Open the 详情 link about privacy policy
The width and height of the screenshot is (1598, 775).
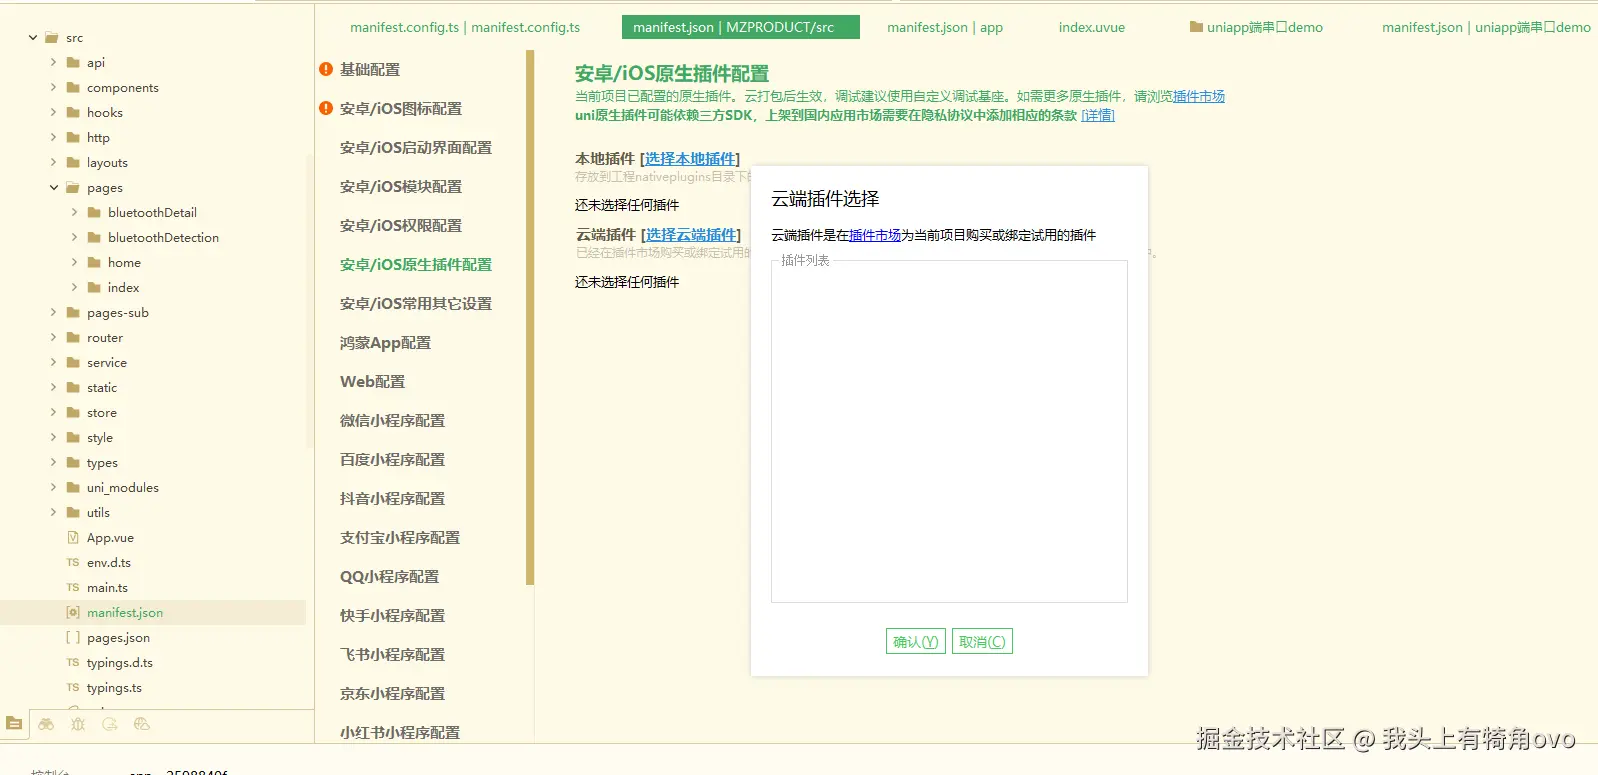pos(1098,115)
